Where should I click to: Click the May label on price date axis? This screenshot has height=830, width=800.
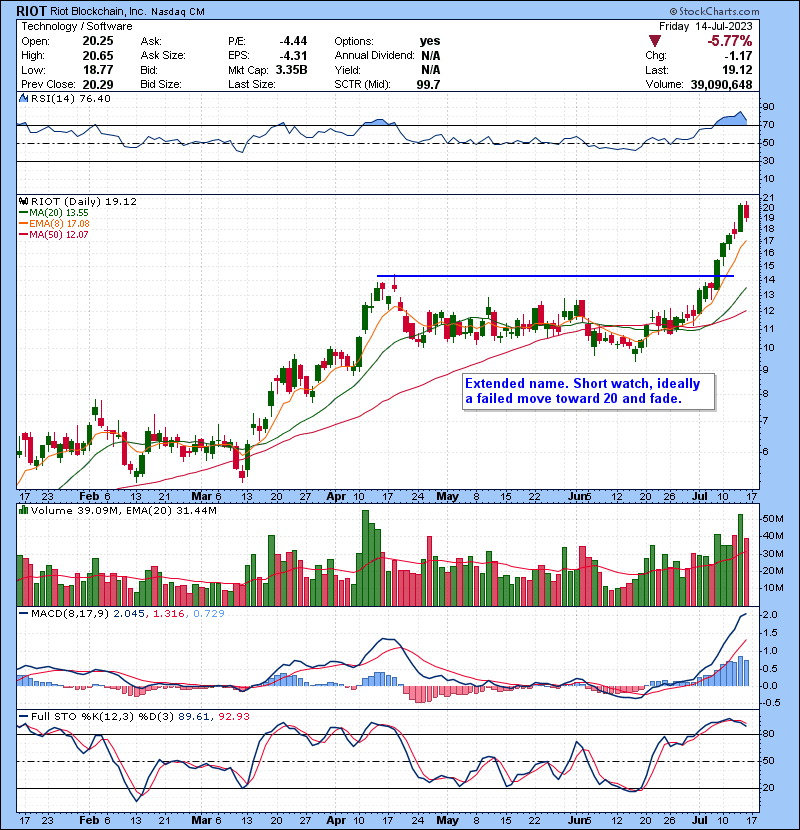(x=447, y=497)
